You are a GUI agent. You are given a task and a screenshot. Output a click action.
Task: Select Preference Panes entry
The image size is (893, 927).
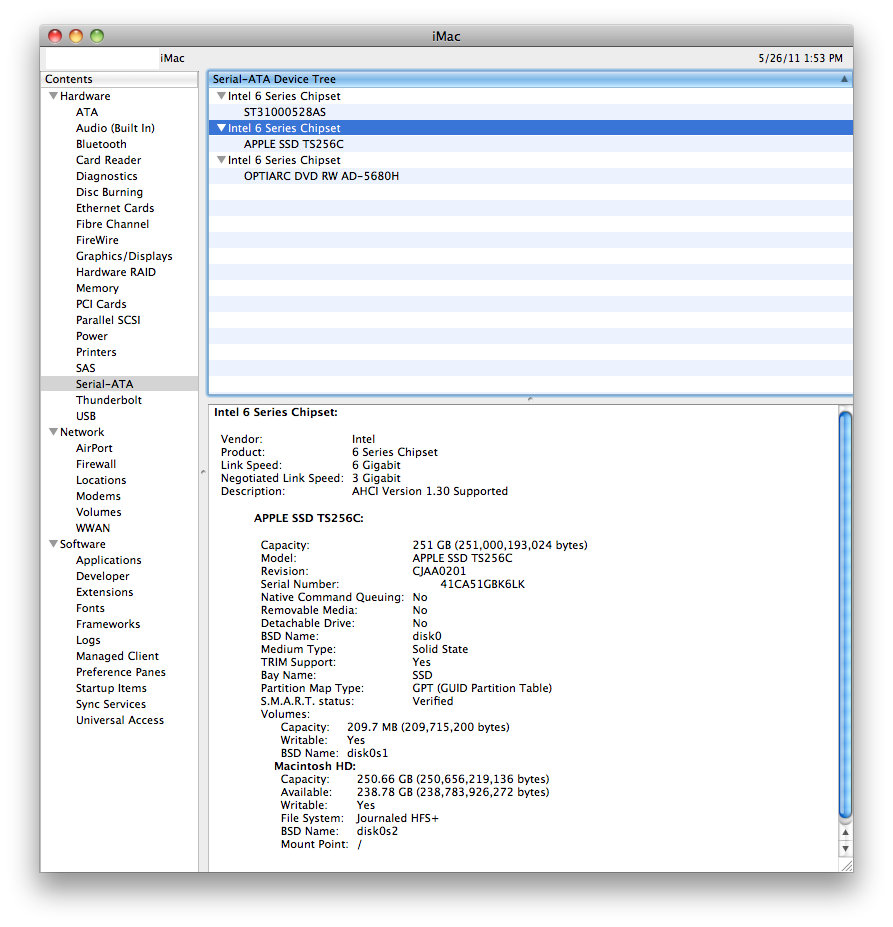click(121, 672)
